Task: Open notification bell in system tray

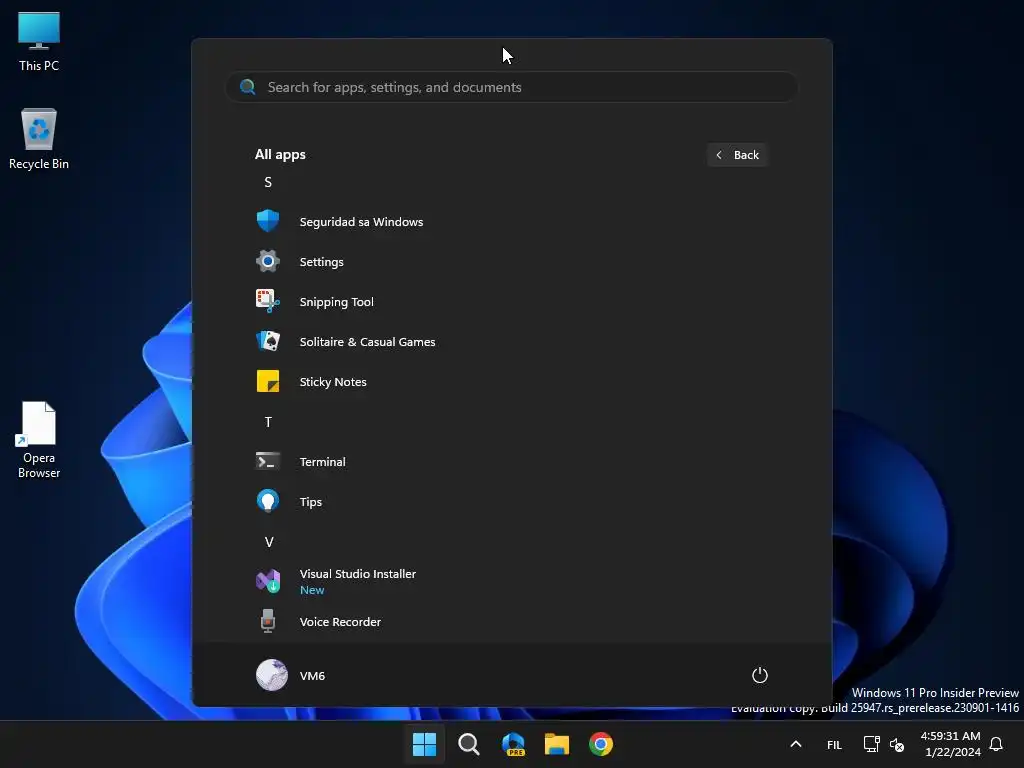Action: coord(996,744)
